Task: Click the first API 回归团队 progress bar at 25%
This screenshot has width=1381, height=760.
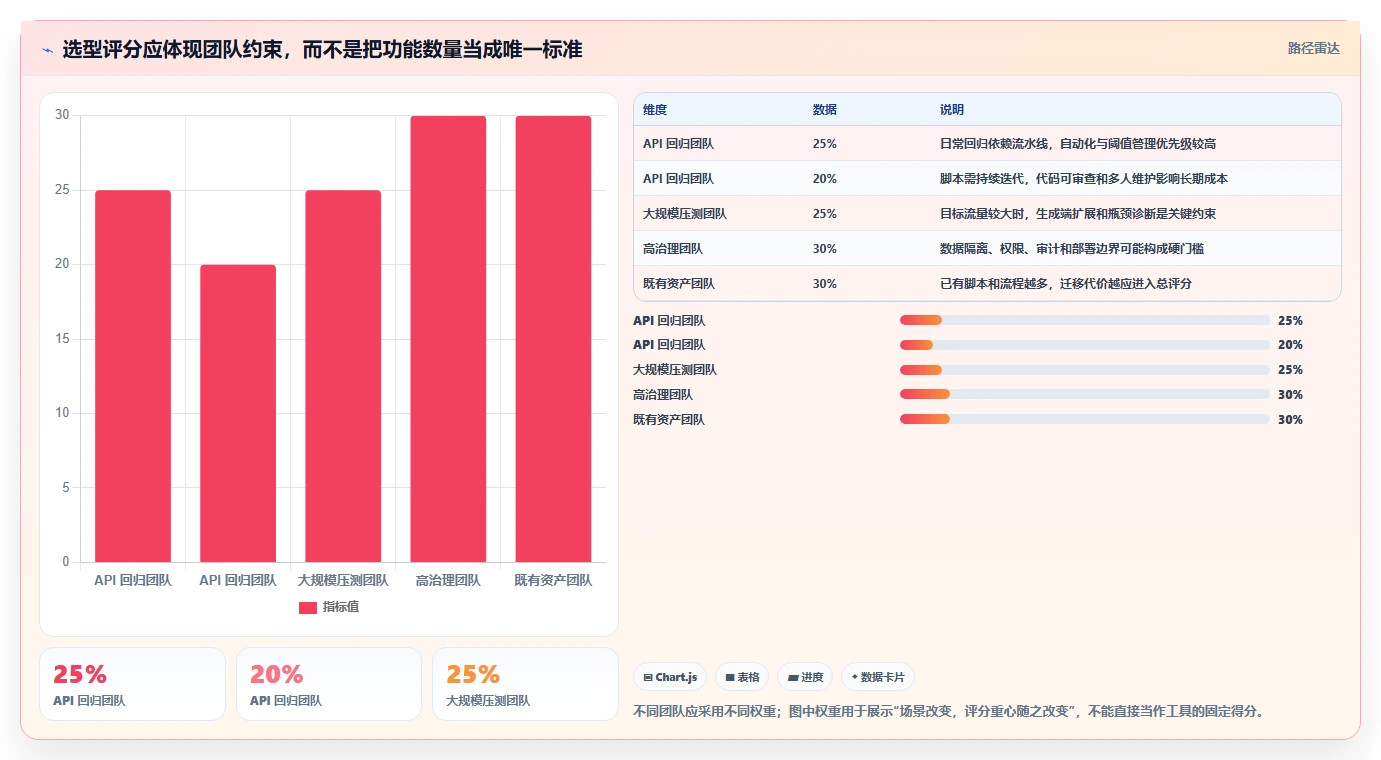Action: pyautogui.click(x=1085, y=320)
